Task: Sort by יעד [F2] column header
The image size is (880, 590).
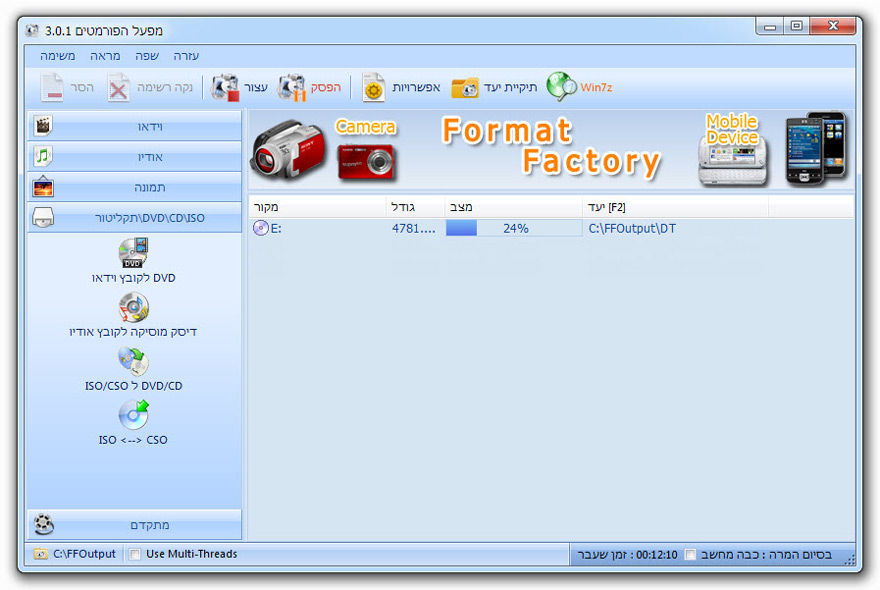Action: [676, 207]
